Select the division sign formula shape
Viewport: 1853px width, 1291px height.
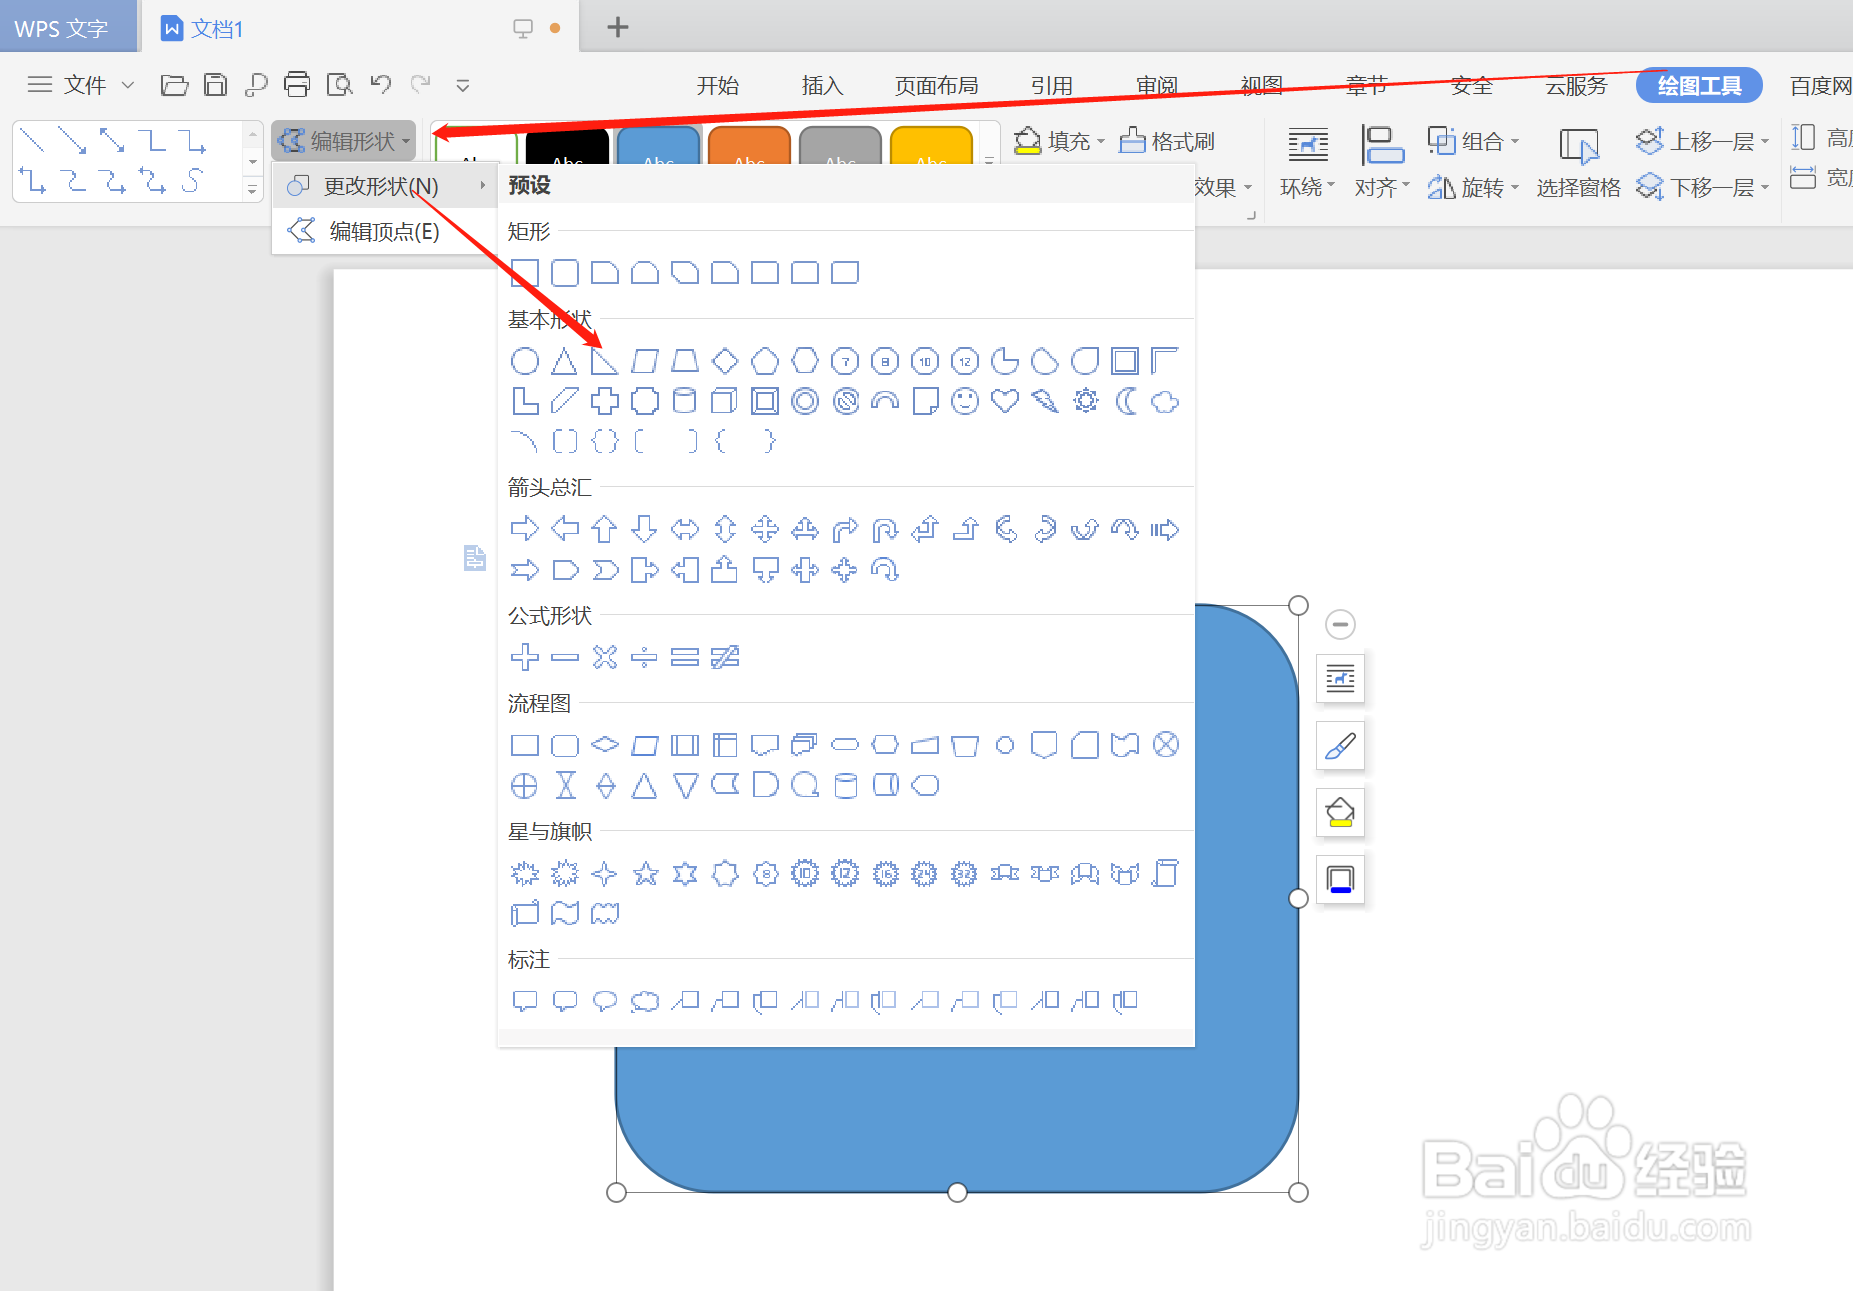(645, 657)
